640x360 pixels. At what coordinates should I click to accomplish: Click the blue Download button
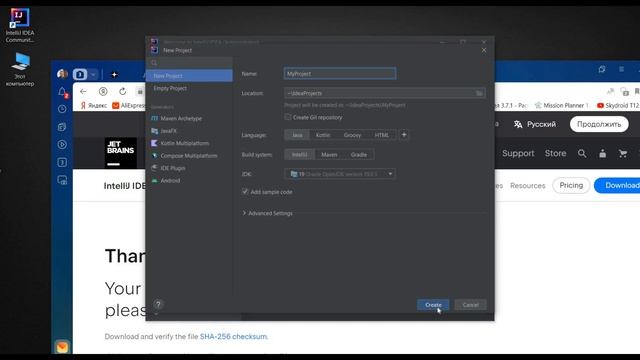point(618,185)
